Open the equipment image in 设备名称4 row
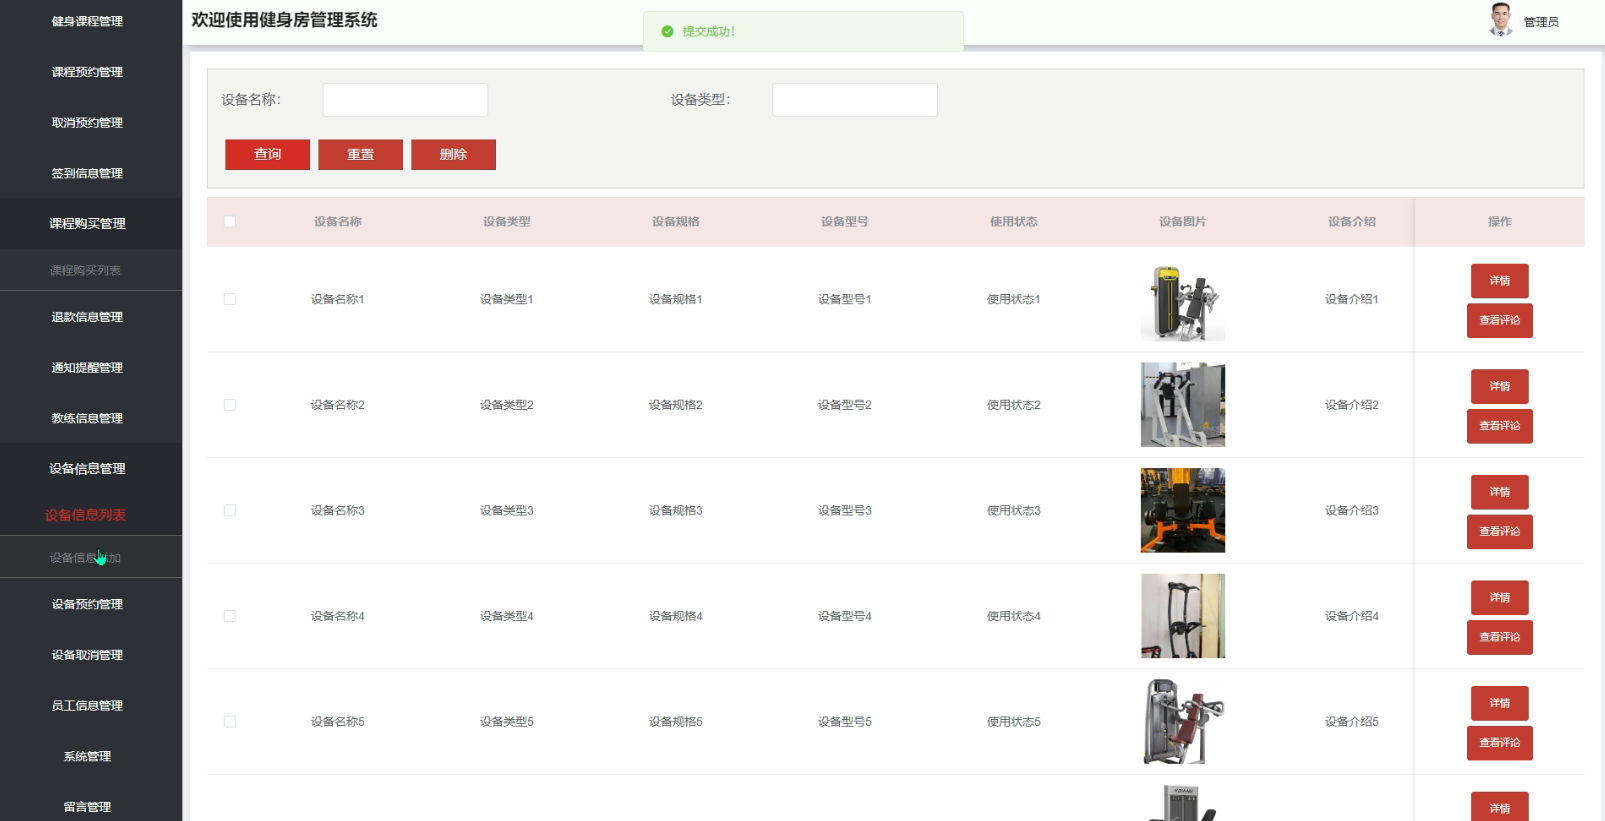Screen dimensions: 1605x821 point(1183,616)
